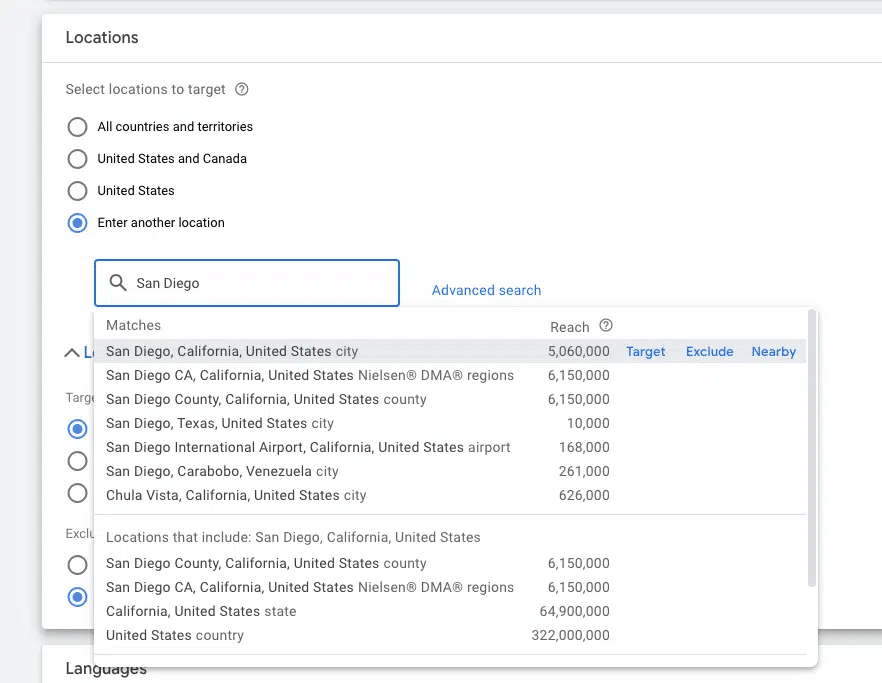Select United States and Canada radio
The image size is (882, 683).
pos(77,159)
